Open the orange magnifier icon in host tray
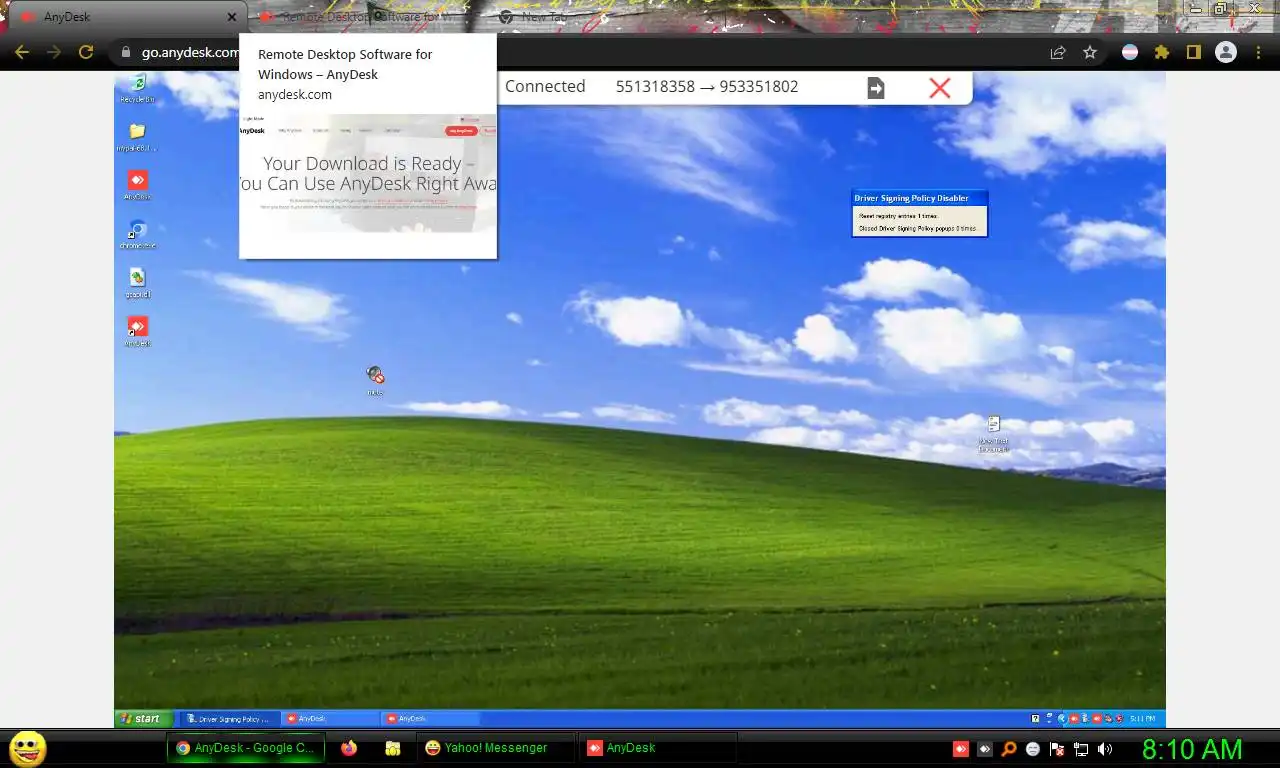 (x=1009, y=748)
